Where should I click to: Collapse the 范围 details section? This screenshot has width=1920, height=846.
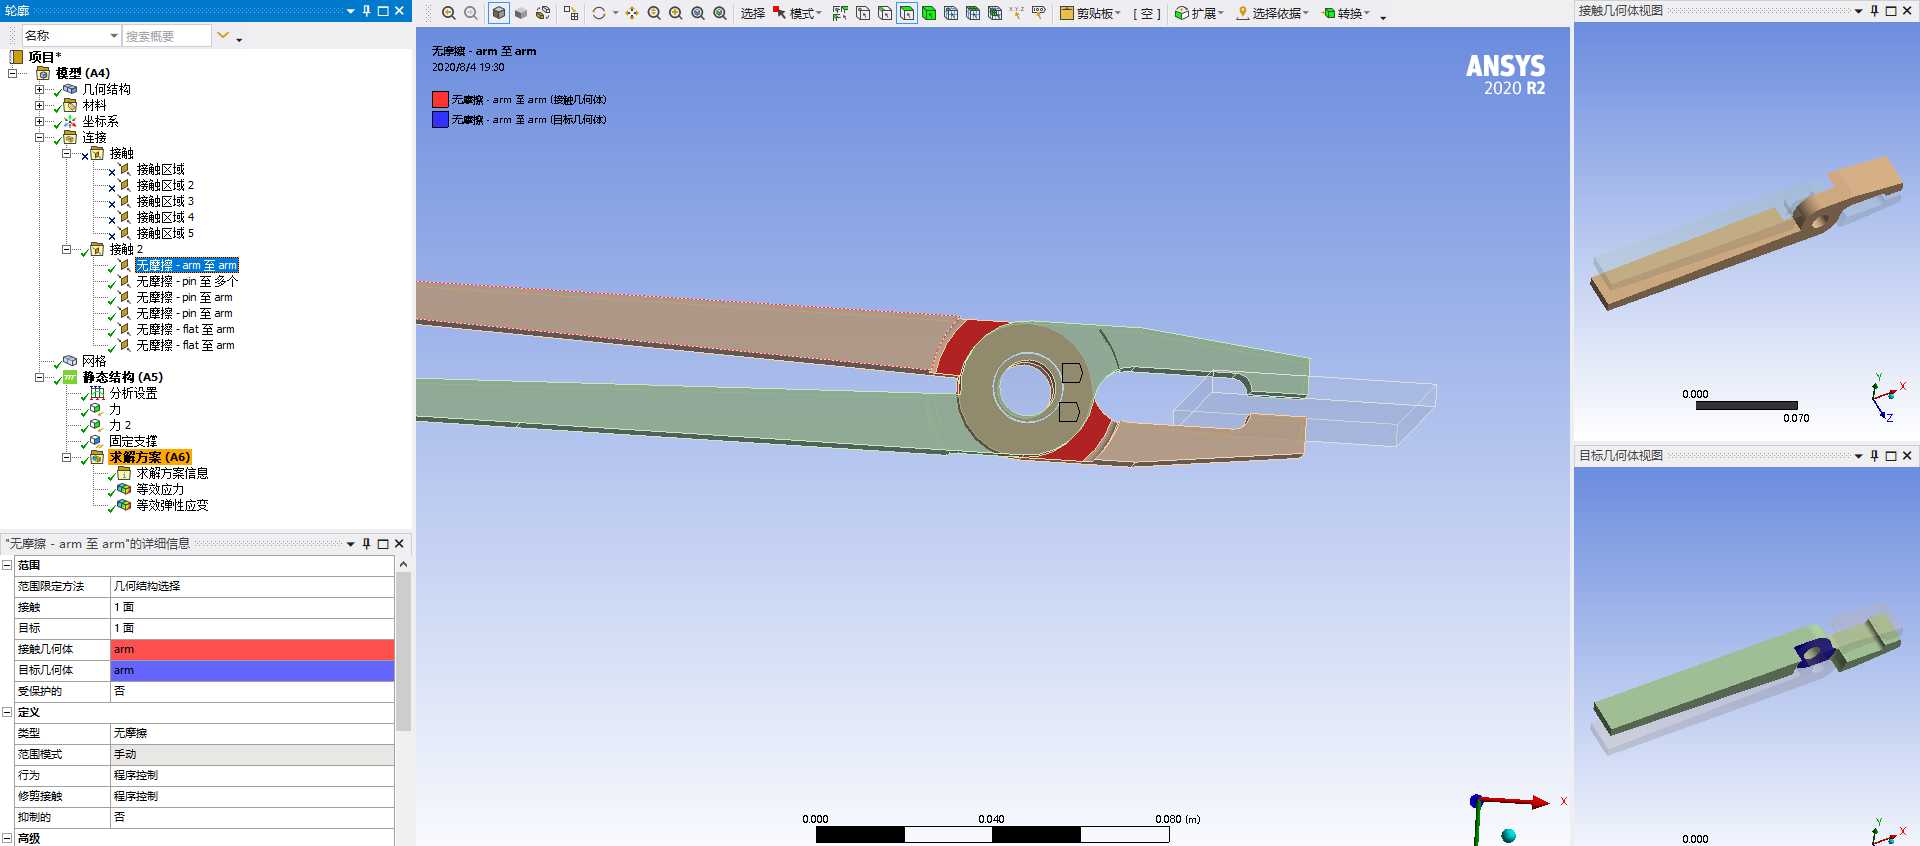pos(7,565)
